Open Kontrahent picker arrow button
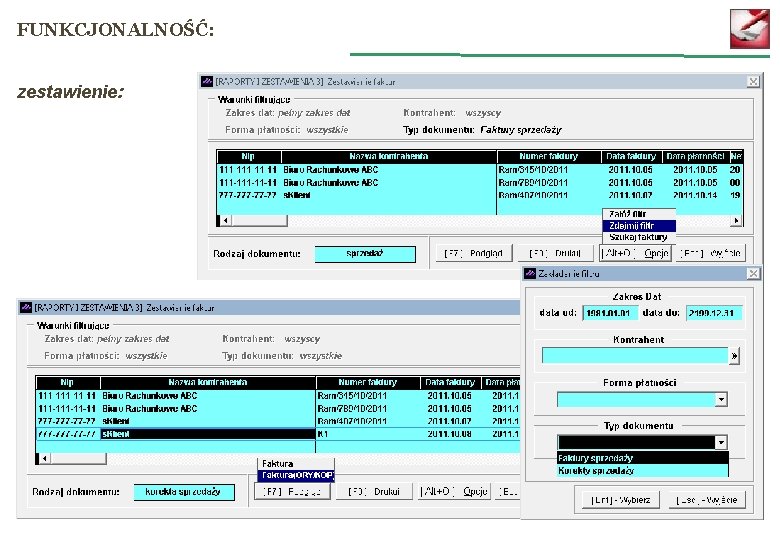The height and width of the screenshot is (540, 780). [734, 356]
